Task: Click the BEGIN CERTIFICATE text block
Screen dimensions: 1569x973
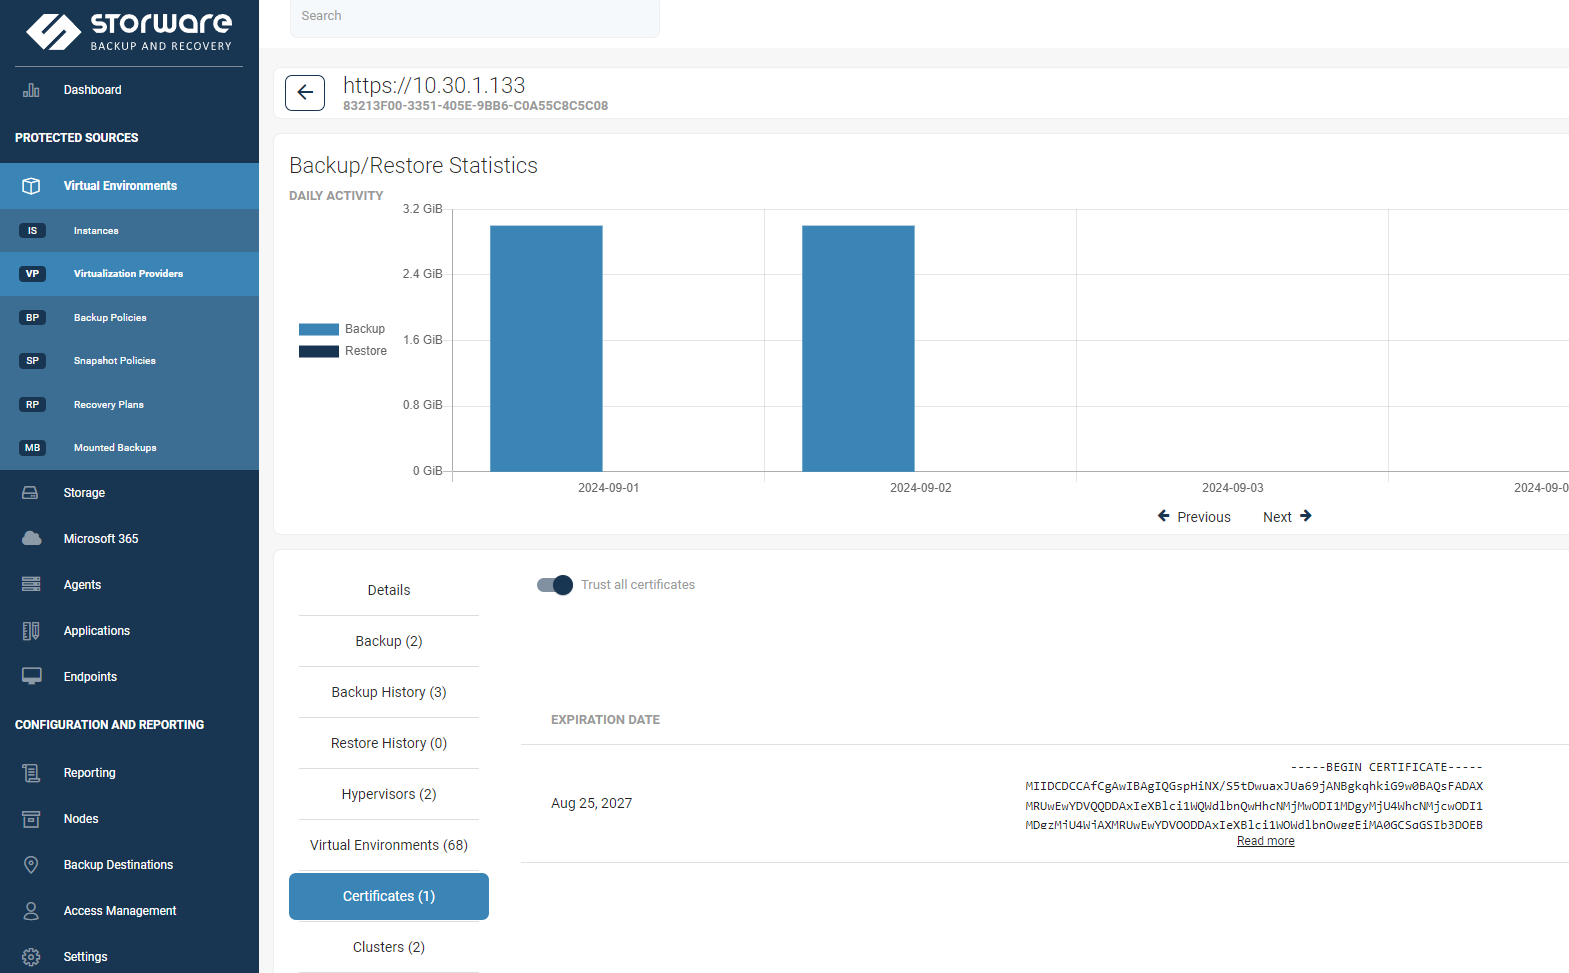Action: 1254,796
